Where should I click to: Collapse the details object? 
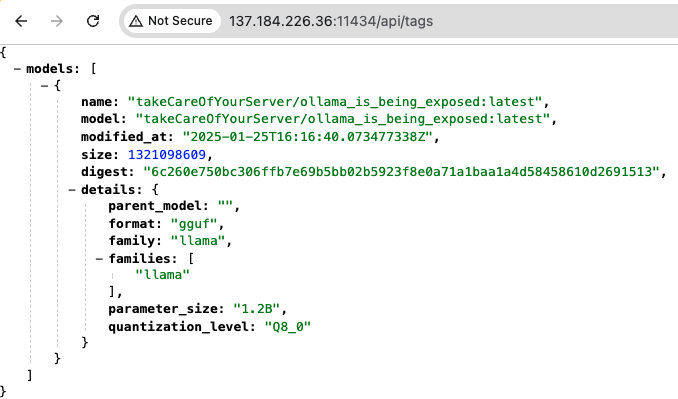point(72,189)
